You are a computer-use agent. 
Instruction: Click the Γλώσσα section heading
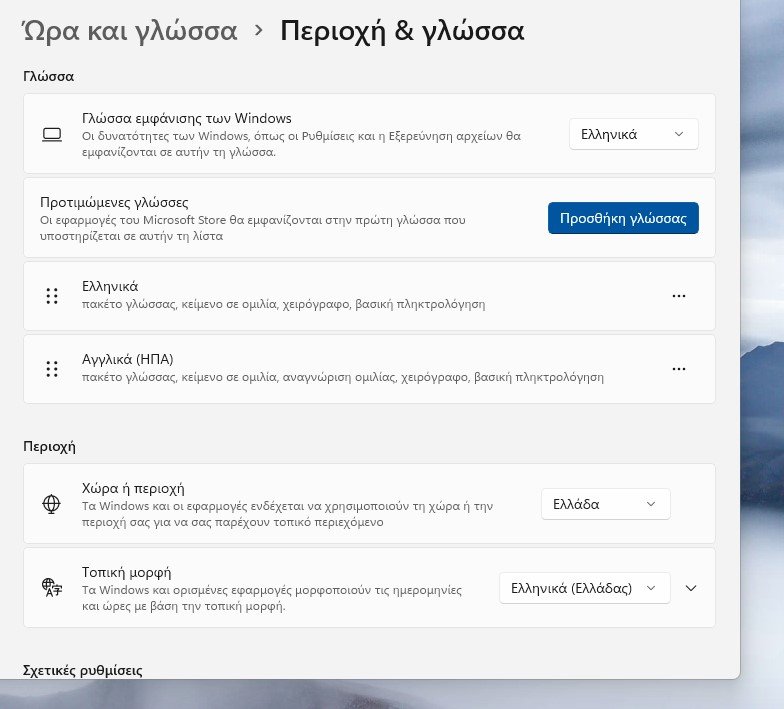tap(48, 76)
